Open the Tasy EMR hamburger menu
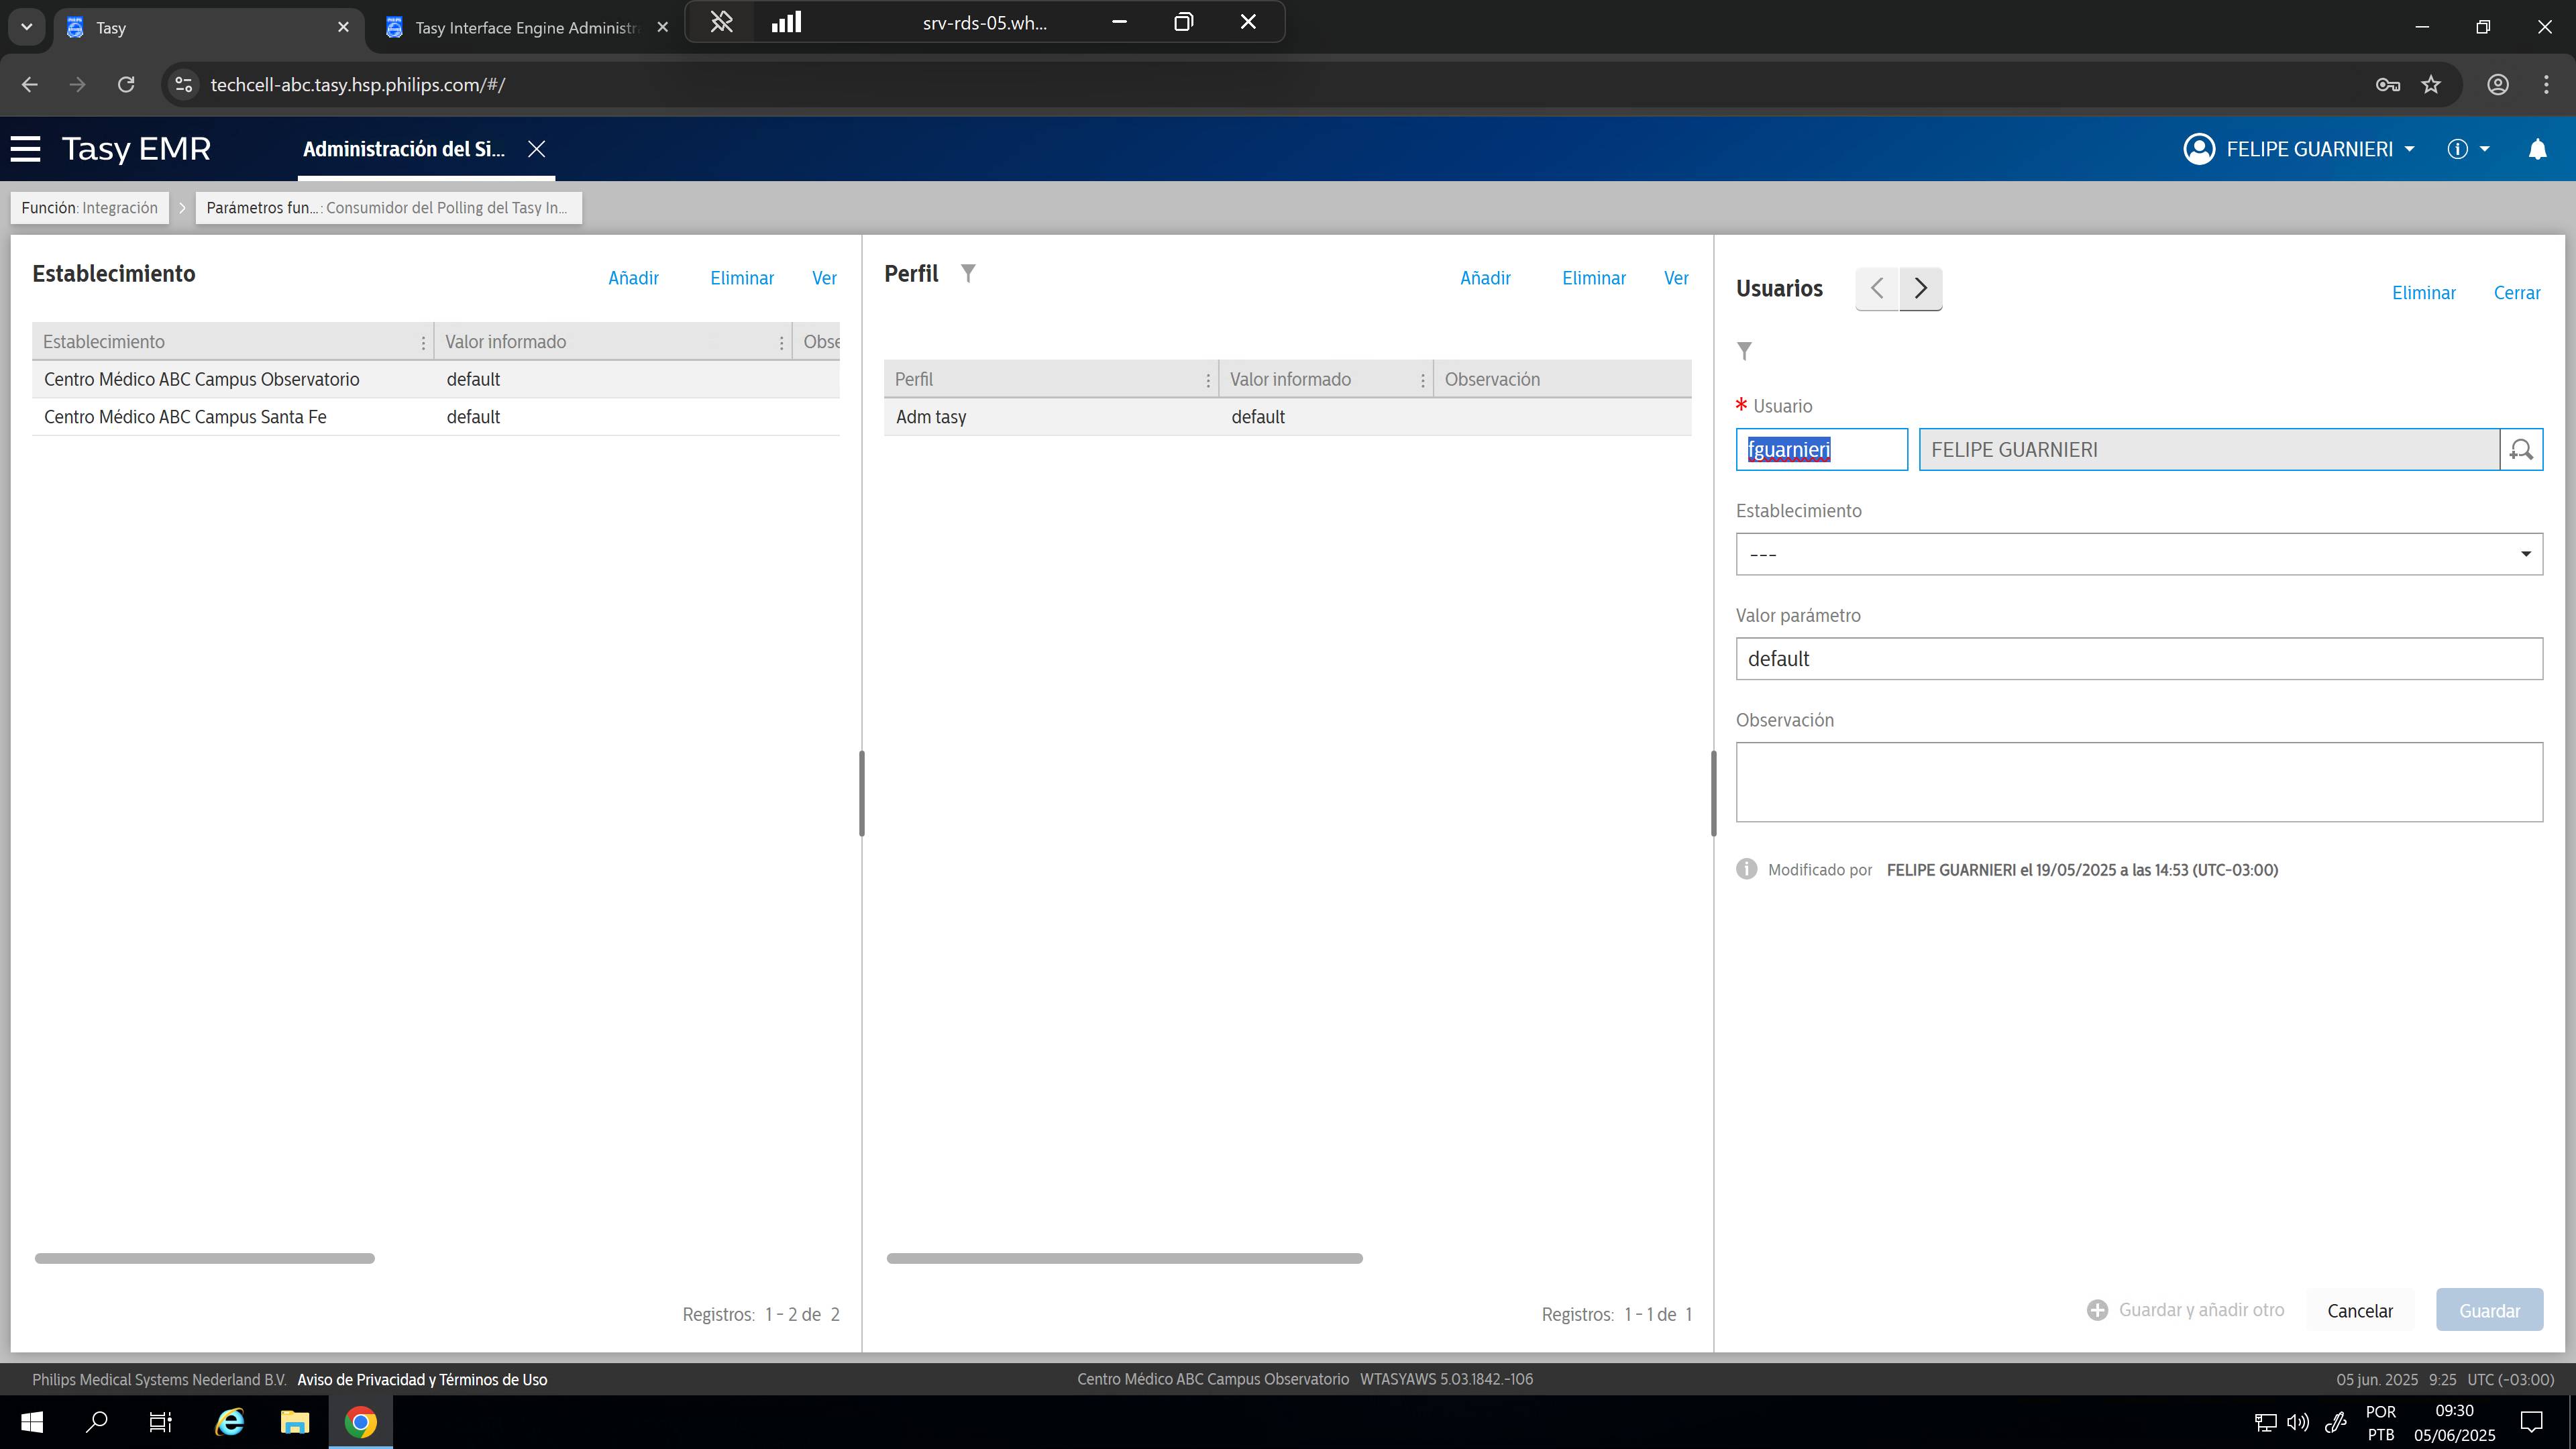This screenshot has width=2576, height=1449. (x=25, y=149)
